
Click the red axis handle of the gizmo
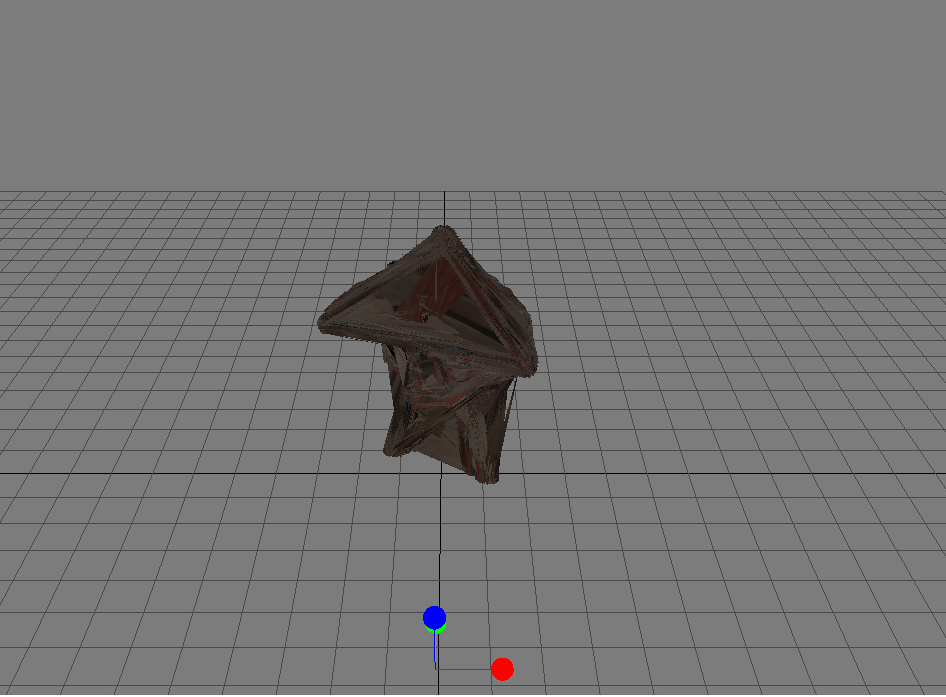(x=502, y=669)
